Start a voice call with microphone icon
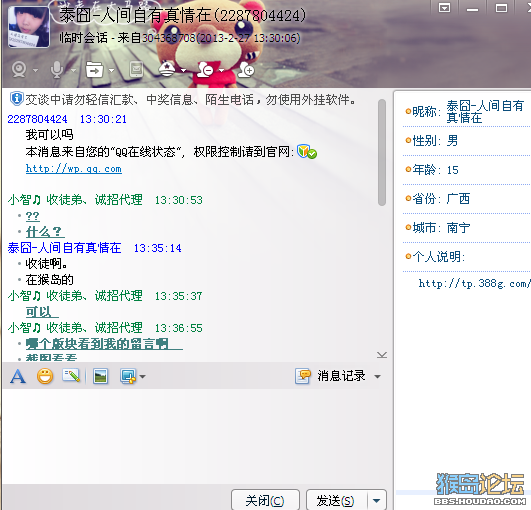Screen dimensions: 531x510 [57, 69]
